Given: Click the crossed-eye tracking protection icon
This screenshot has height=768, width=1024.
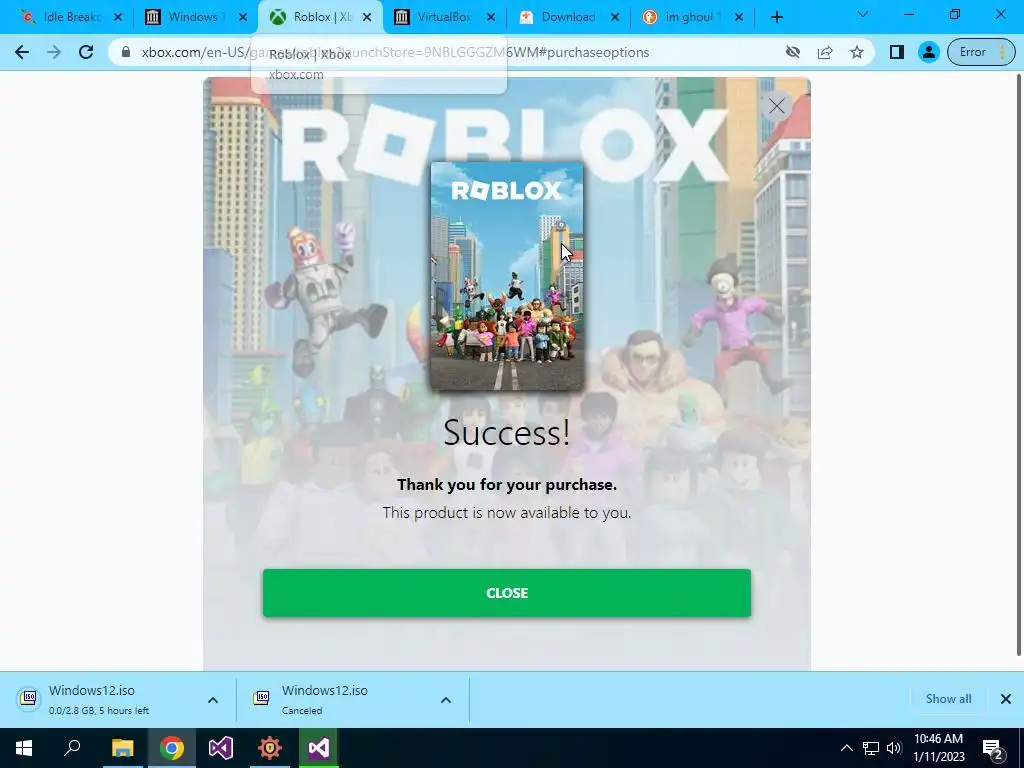Looking at the screenshot, I should pyautogui.click(x=793, y=52).
